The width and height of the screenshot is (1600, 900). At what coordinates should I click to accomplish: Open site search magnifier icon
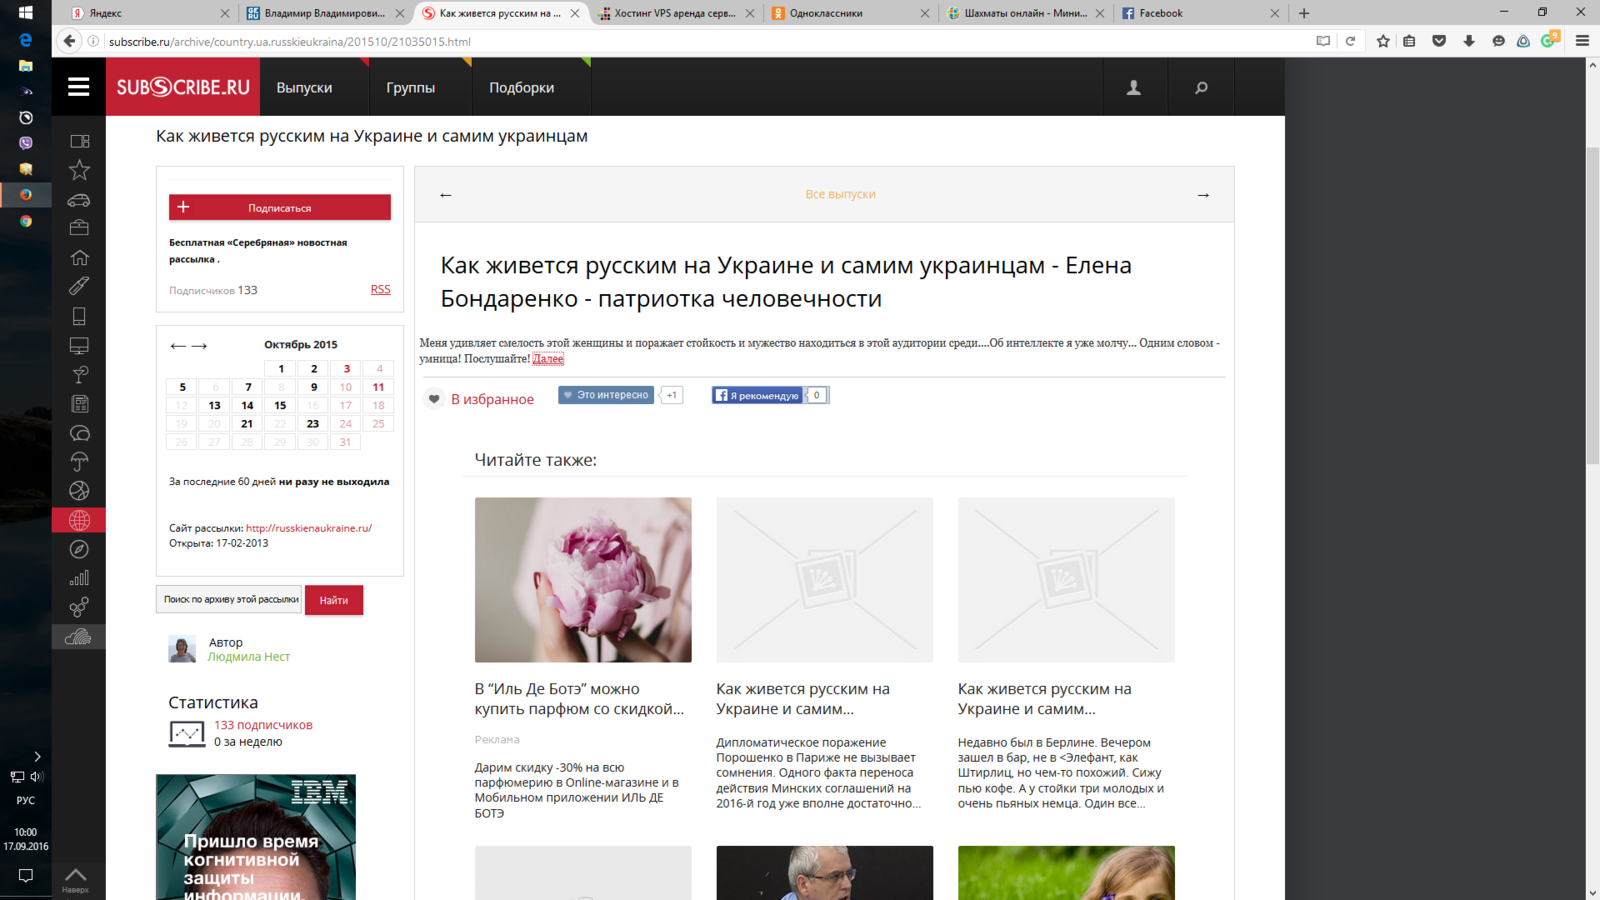point(1201,88)
